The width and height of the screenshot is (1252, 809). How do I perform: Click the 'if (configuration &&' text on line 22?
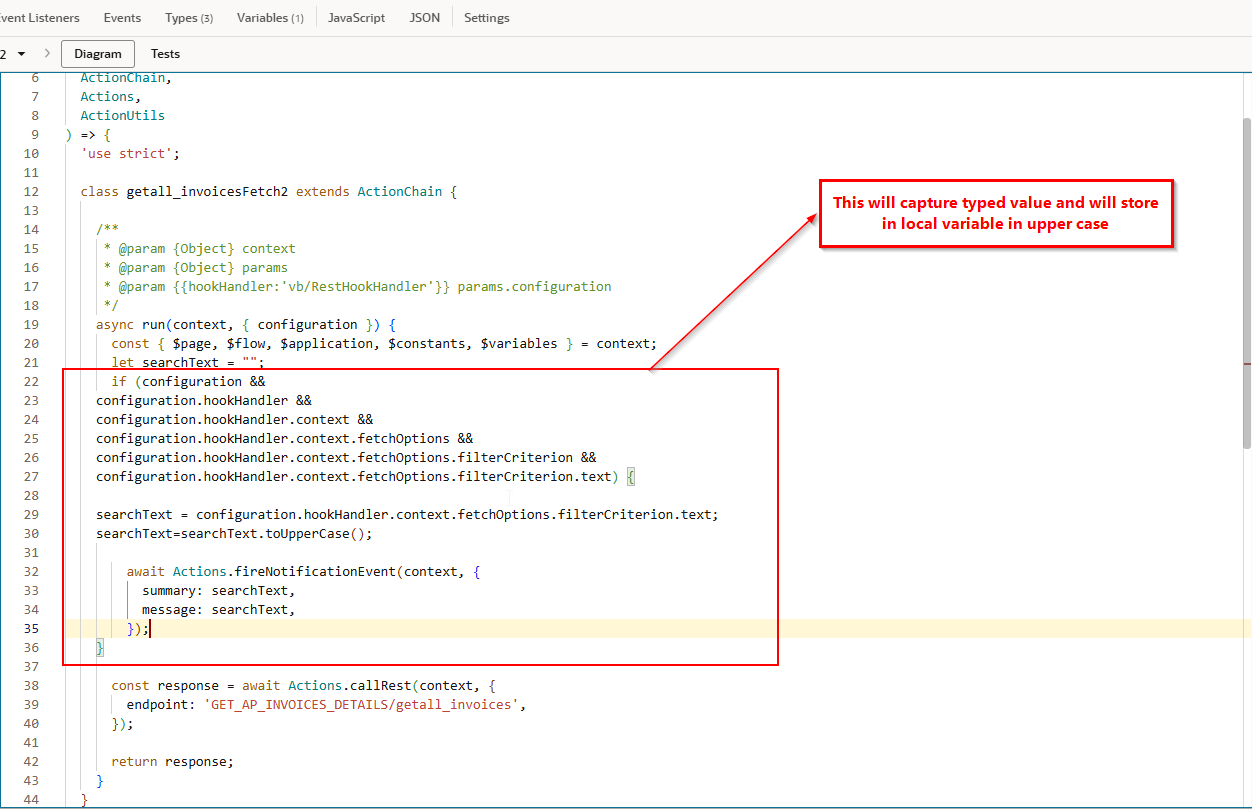188,381
